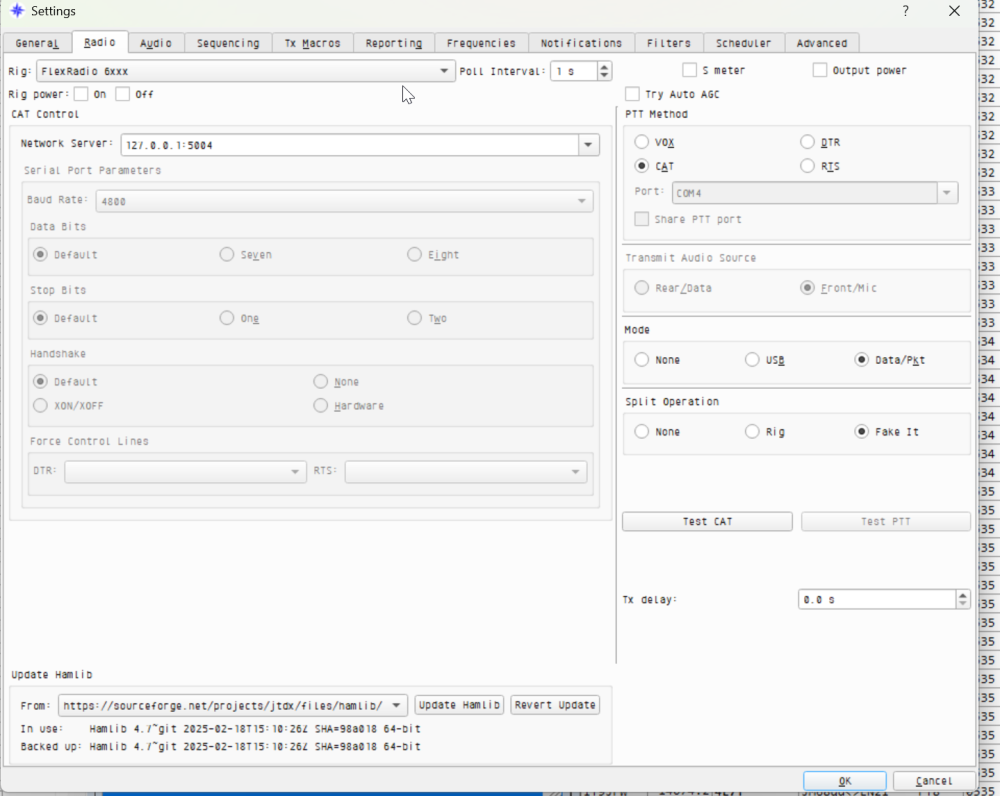Click the Settings window app icon
1000x796 pixels.
point(17,11)
